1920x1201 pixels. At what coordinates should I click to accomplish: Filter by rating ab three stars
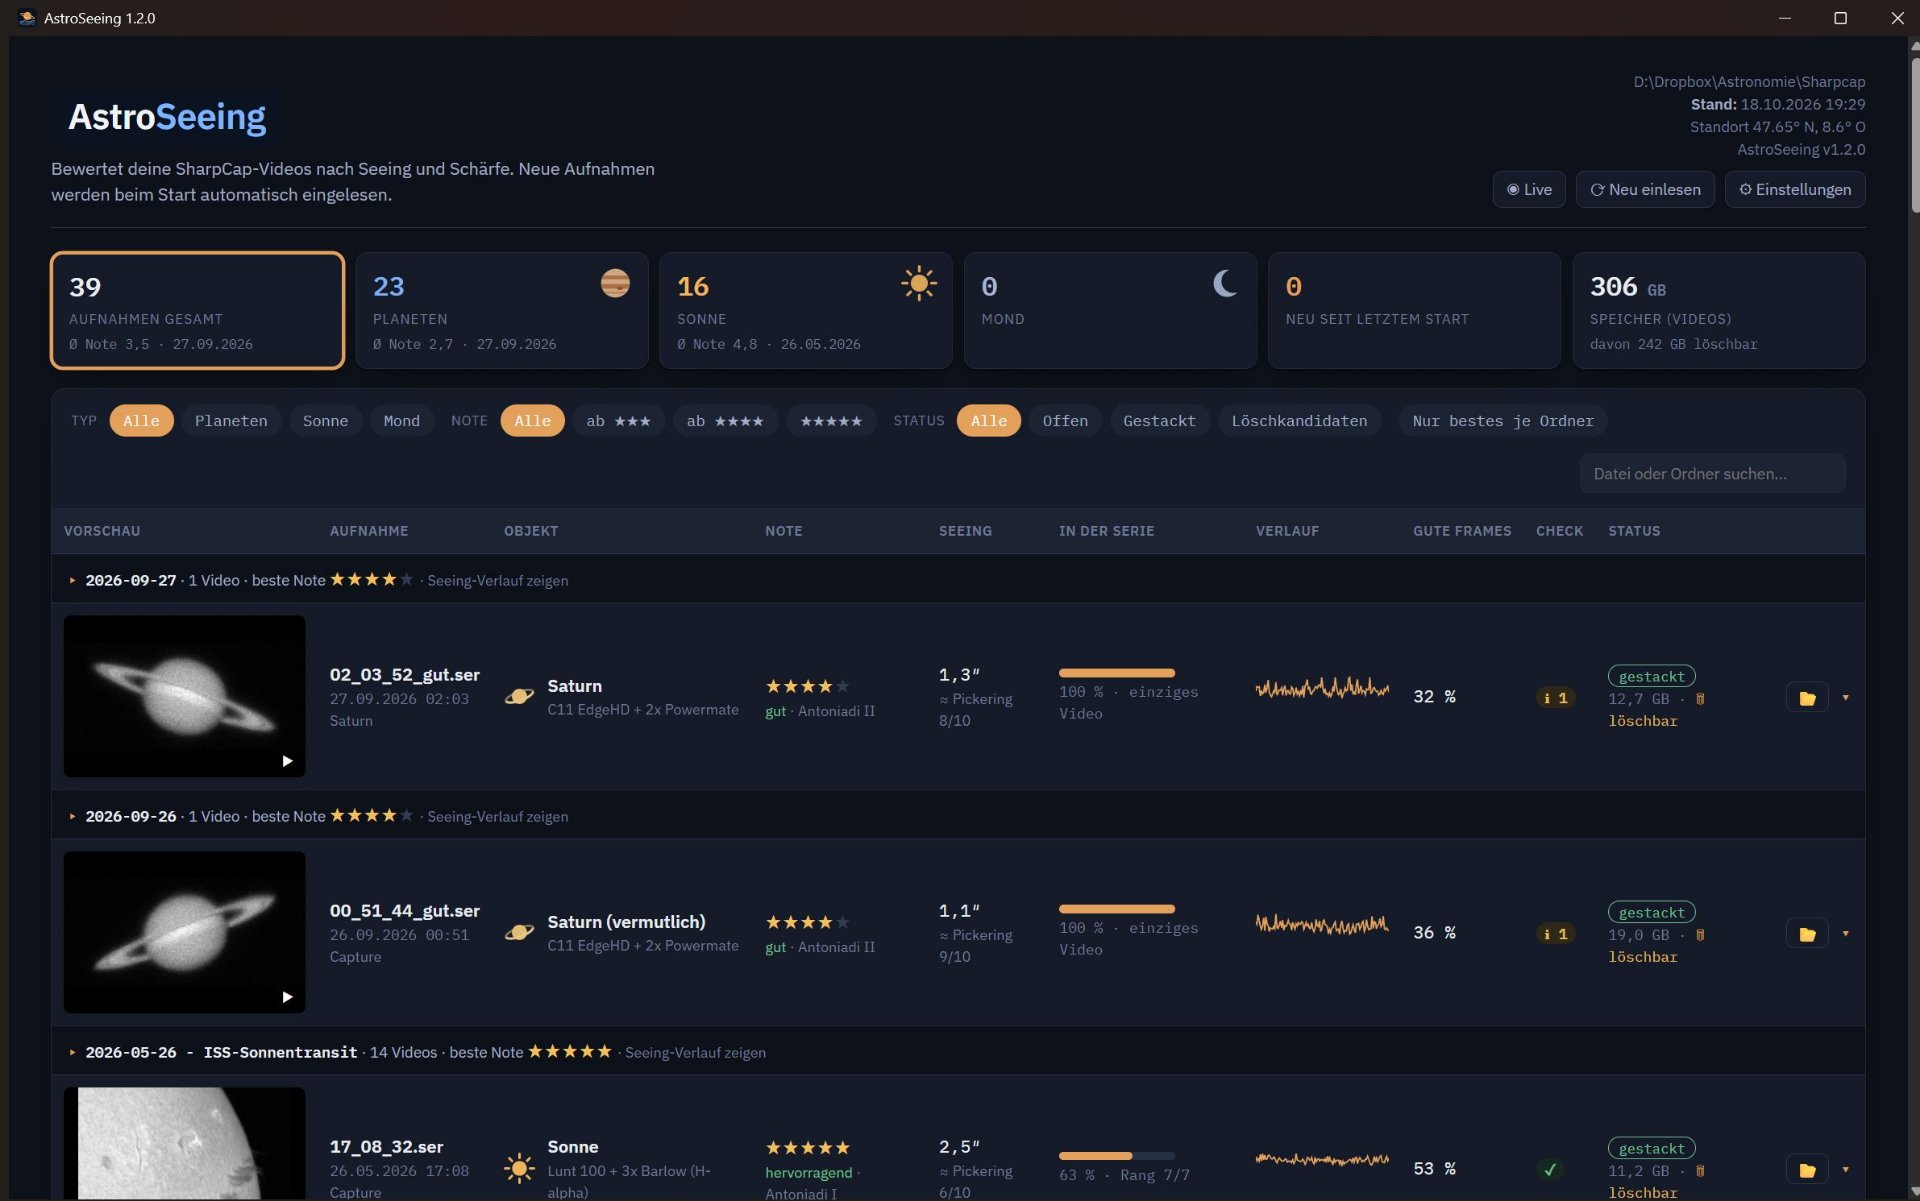(x=618, y=421)
